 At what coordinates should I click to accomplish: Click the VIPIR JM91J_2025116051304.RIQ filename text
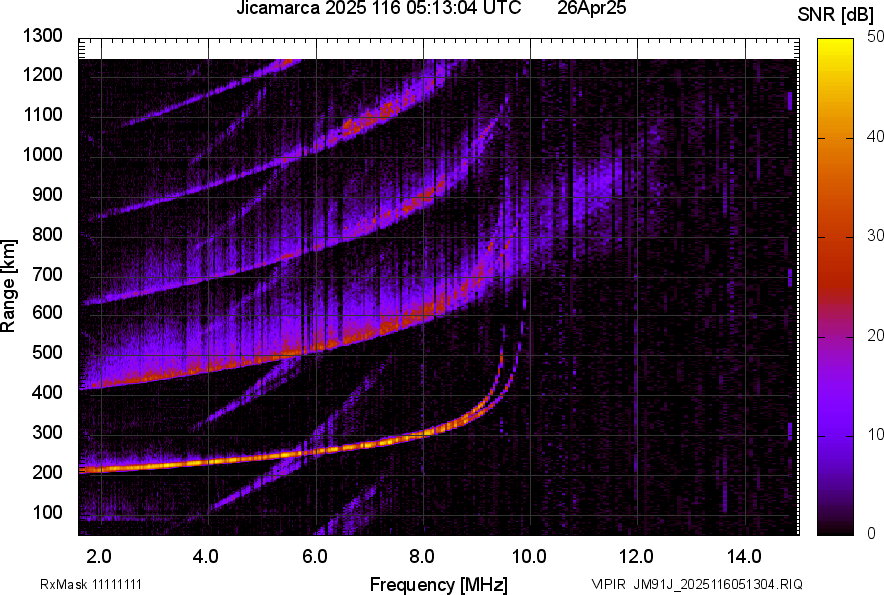coord(697,584)
